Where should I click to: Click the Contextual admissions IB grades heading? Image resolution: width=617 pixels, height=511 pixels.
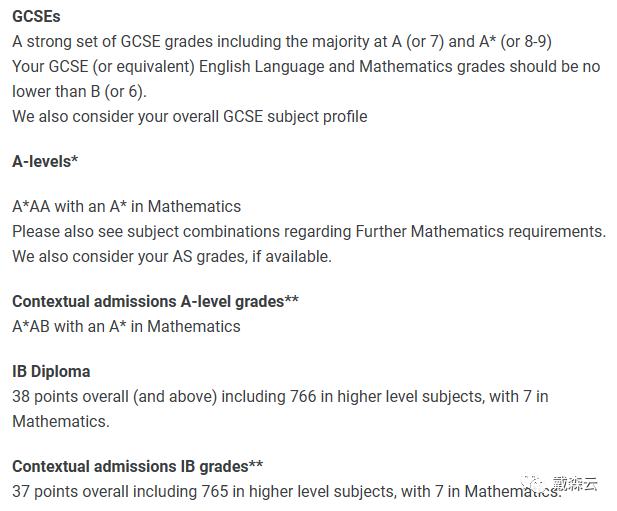138,467
